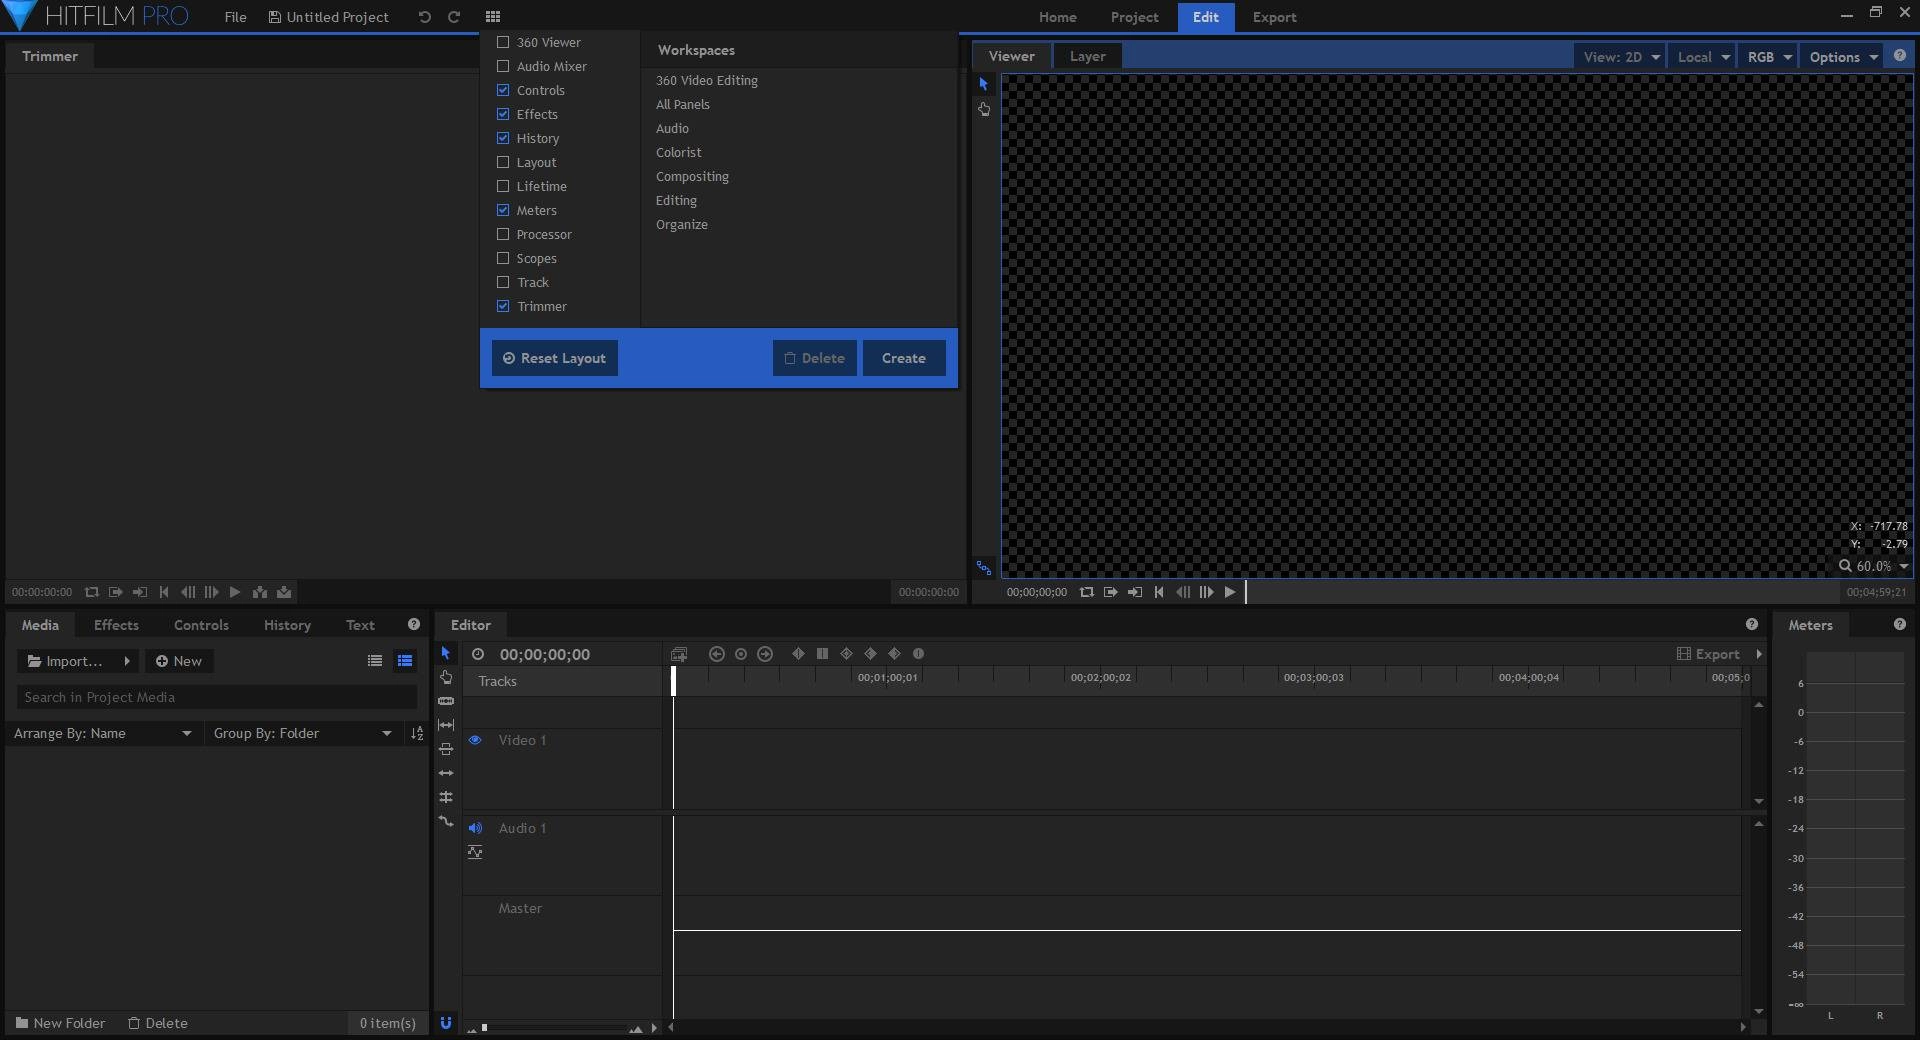Click the next keyframe arrow icon
Image resolution: width=1920 pixels, height=1040 pixels.
click(765, 654)
